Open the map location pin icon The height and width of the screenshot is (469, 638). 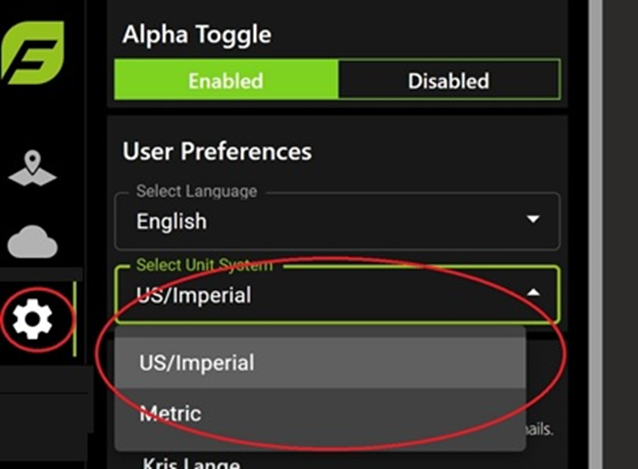point(33,168)
